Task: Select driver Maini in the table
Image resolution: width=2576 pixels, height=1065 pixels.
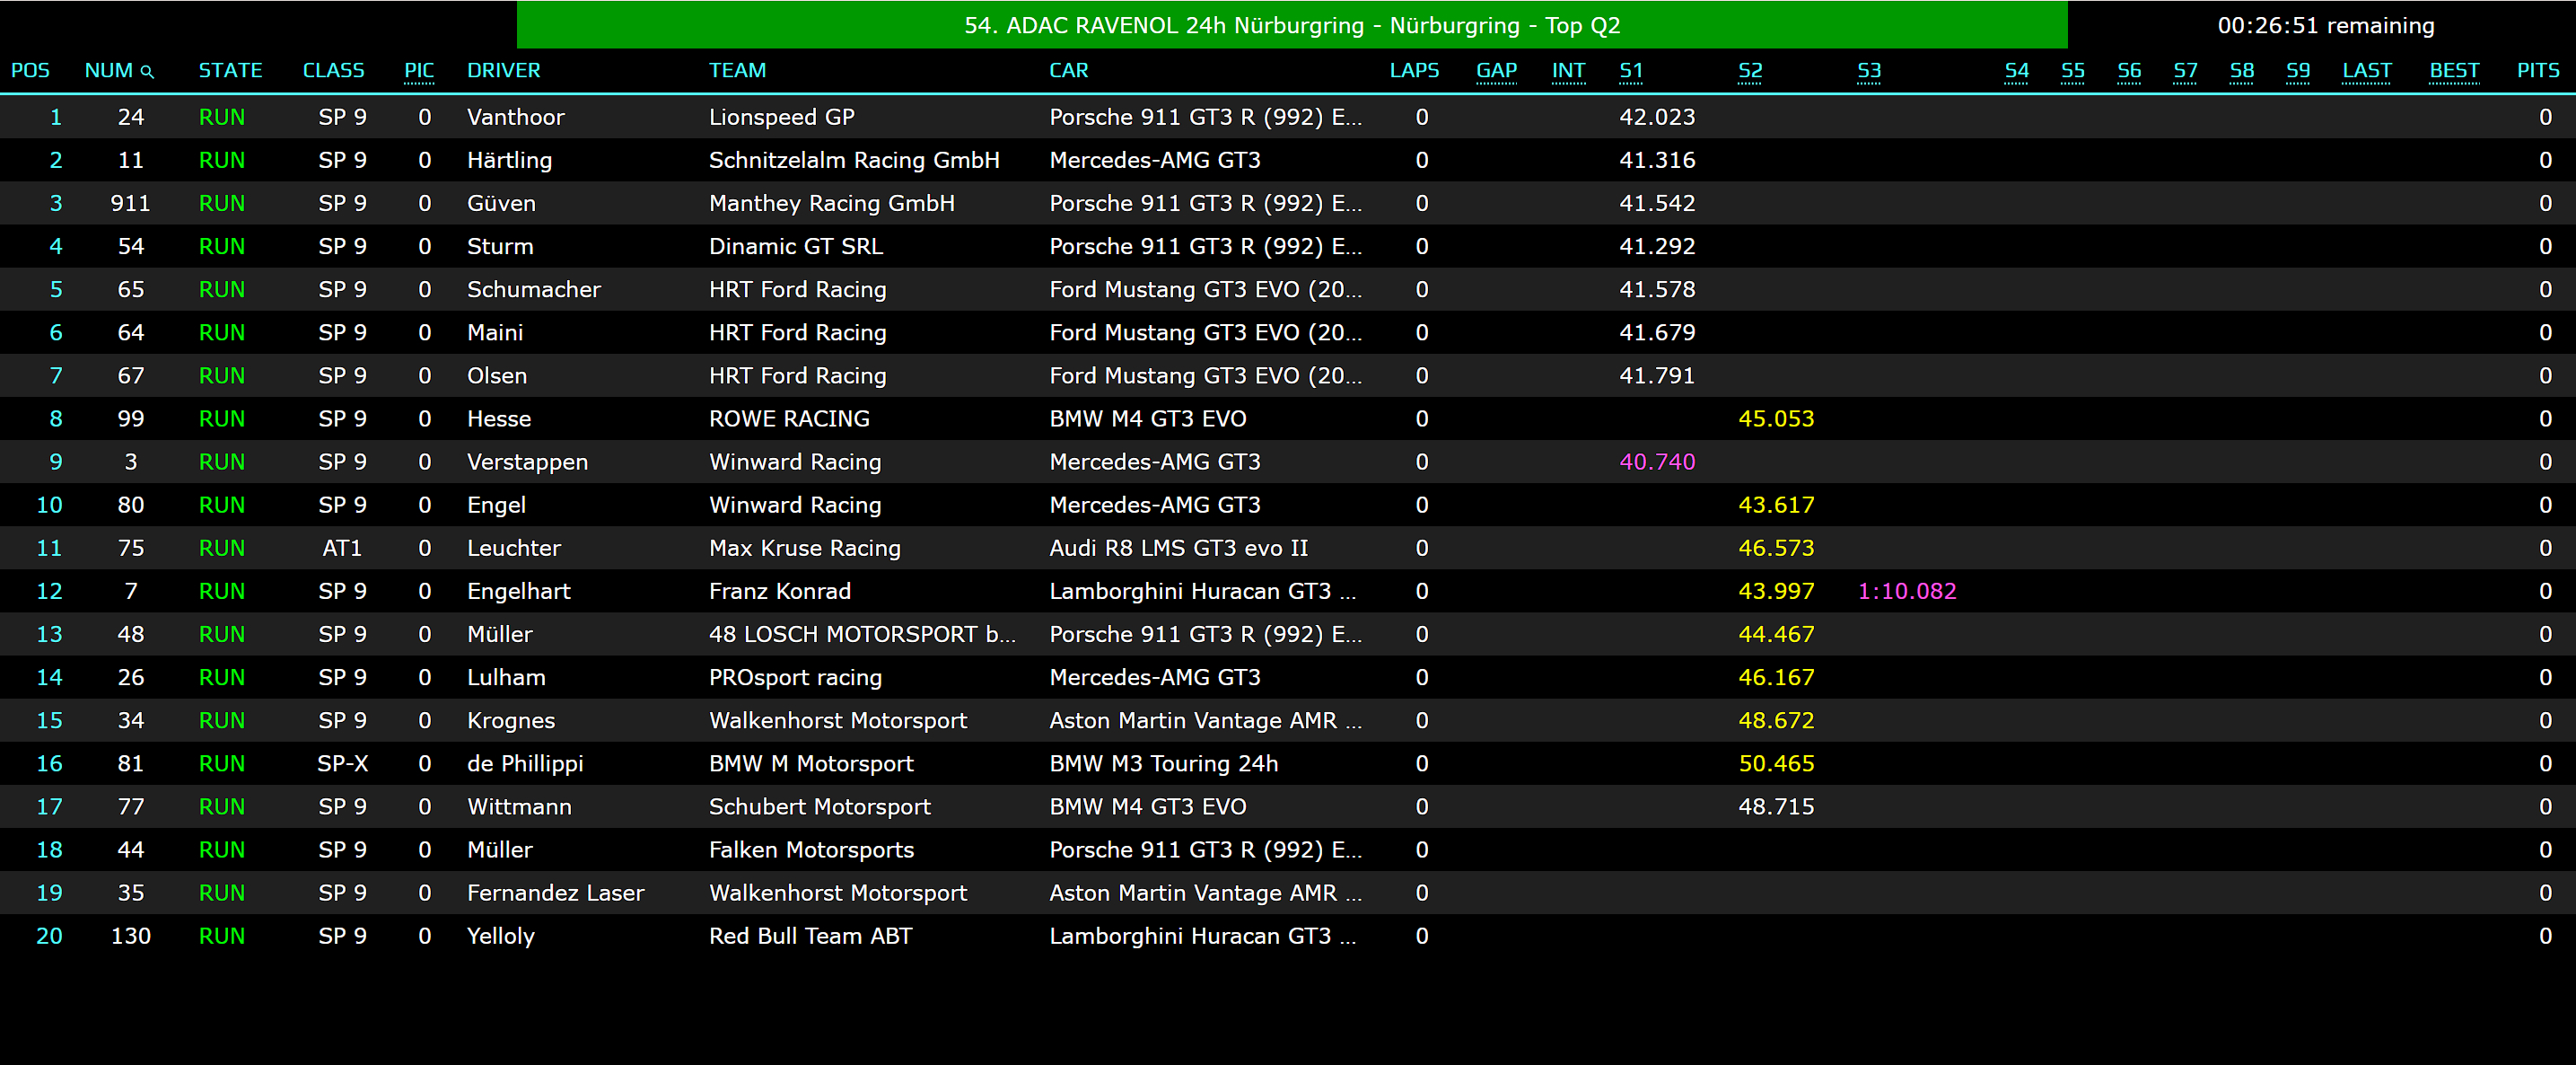Action: pyautogui.click(x=495, y=332)
